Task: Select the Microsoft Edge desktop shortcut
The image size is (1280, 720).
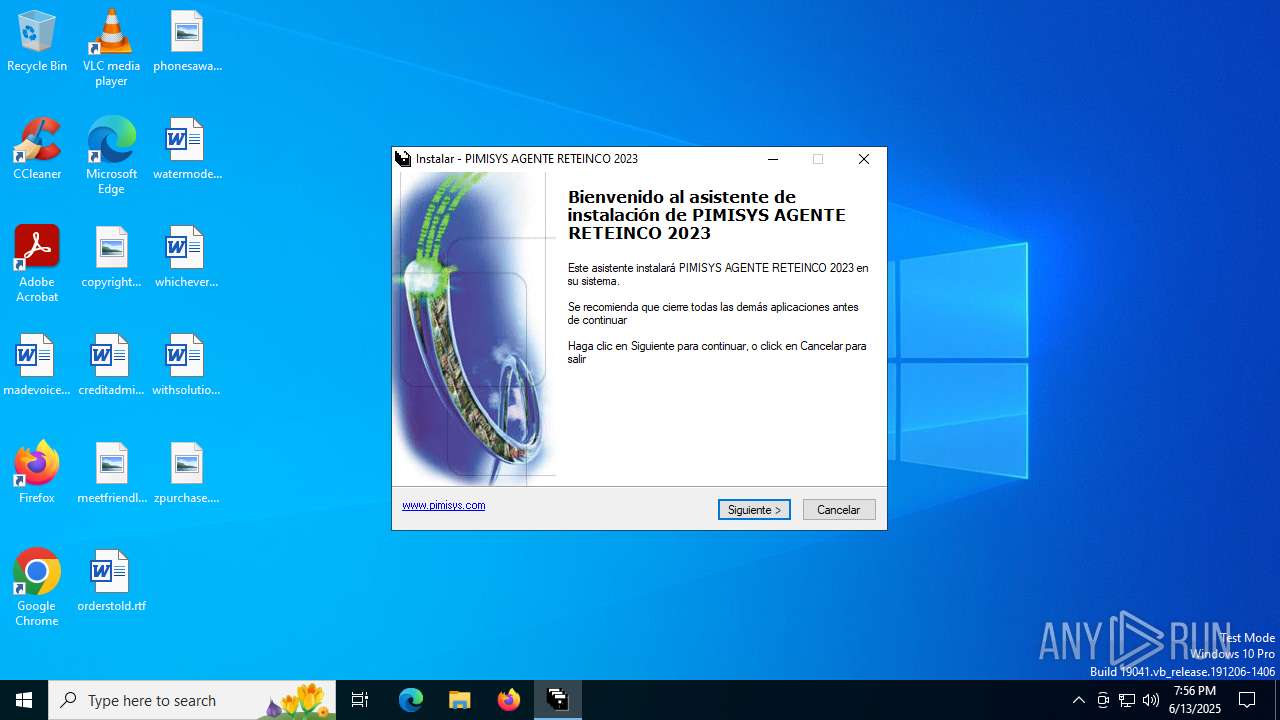Action: pos(111,156)
